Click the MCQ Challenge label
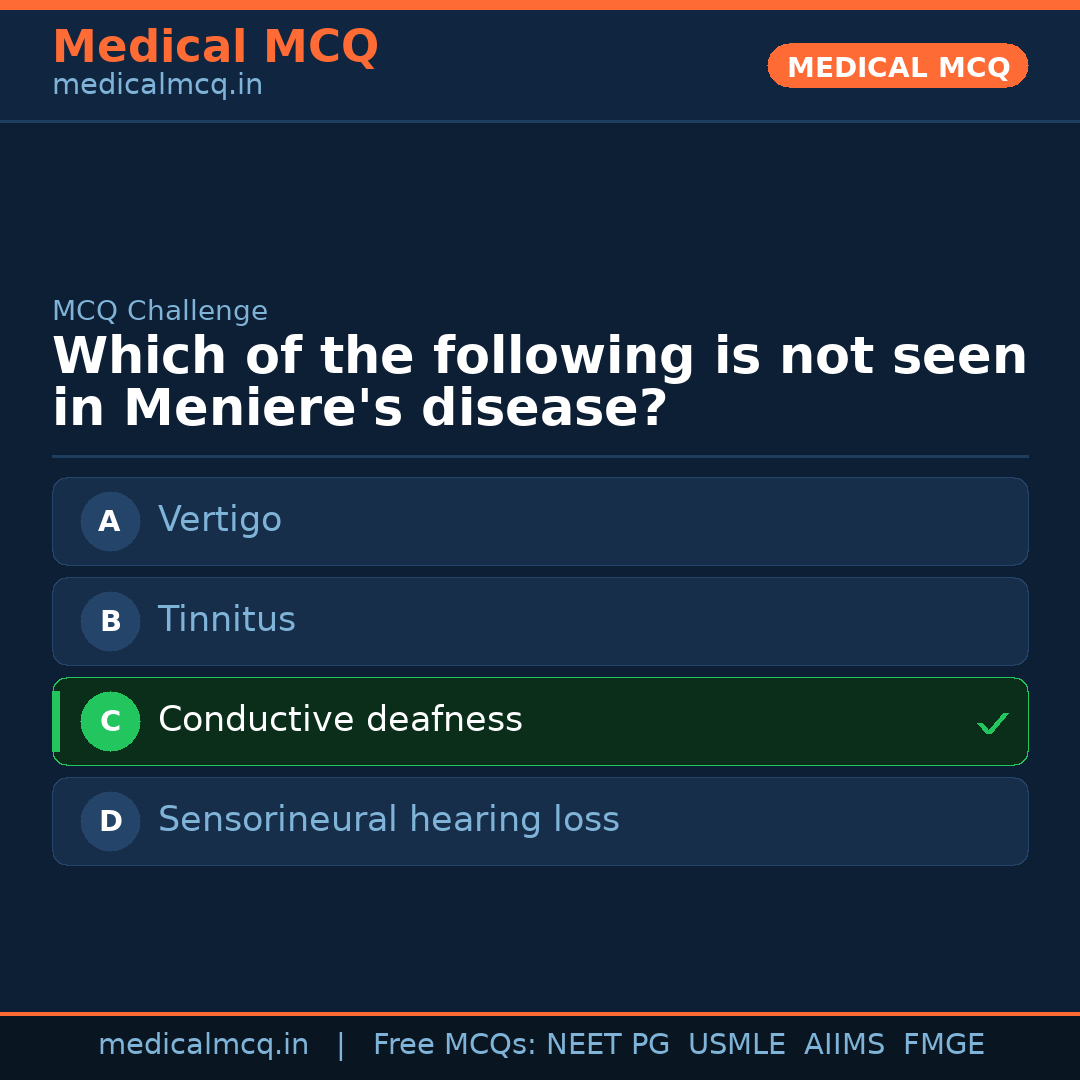The width and height of the screenshot is (1080, 1080). pyautogui.click(x=160, y=311)
